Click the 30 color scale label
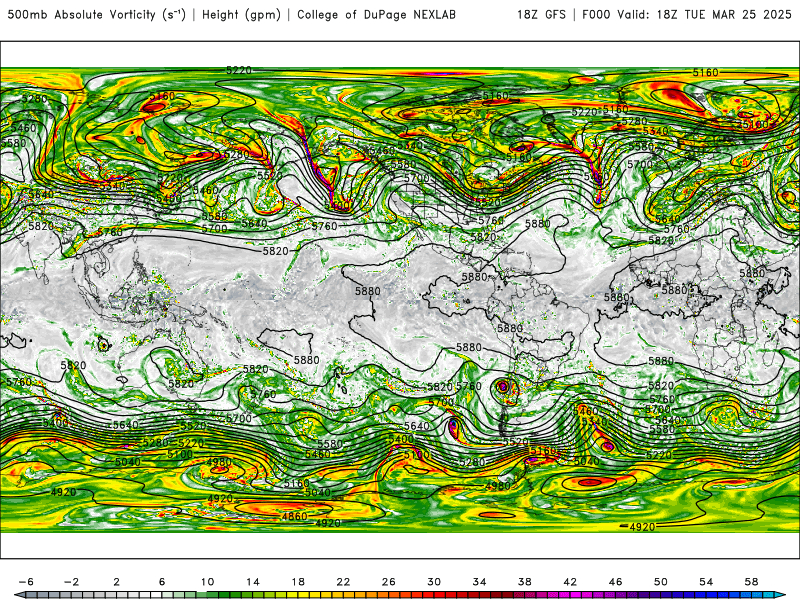This screenshot has height=600, width=800. [434, 582]
